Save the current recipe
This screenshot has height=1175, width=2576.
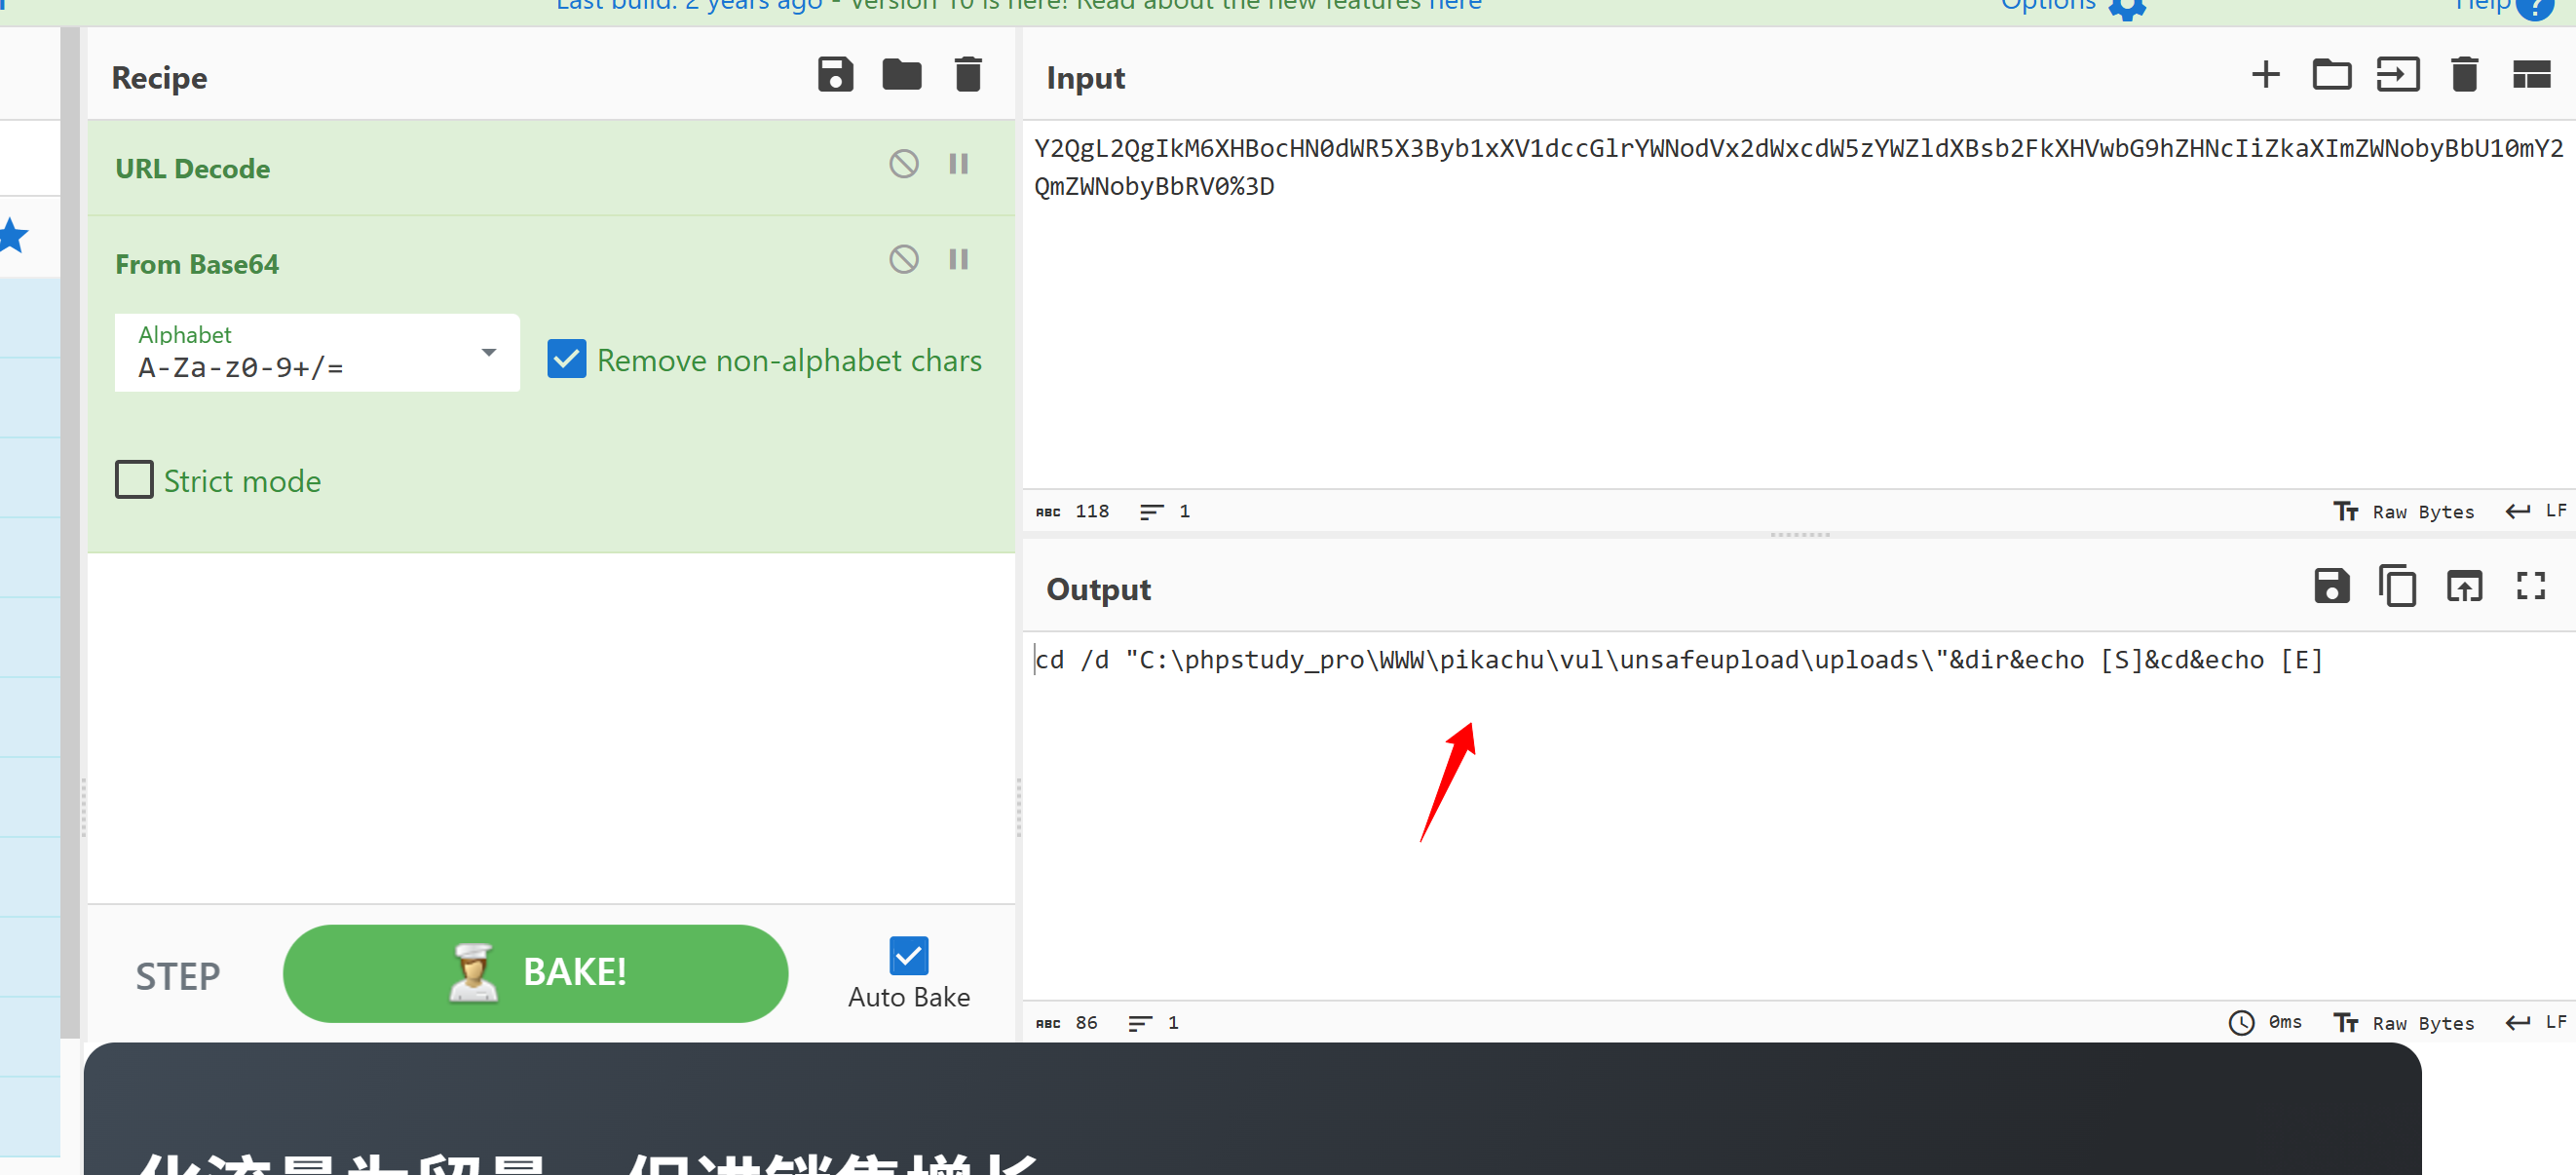tap(835, 75)
